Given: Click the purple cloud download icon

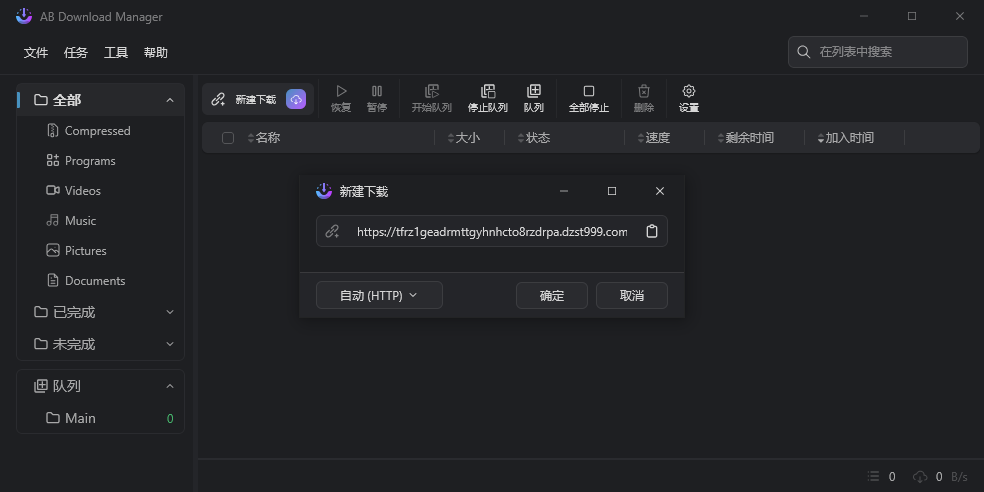Looking at the screenshot, I should 296,99.
